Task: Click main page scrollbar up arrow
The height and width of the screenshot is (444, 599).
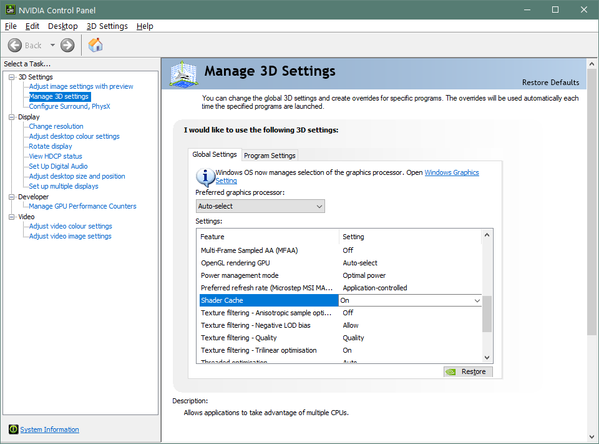Action: tap(592, 64)
